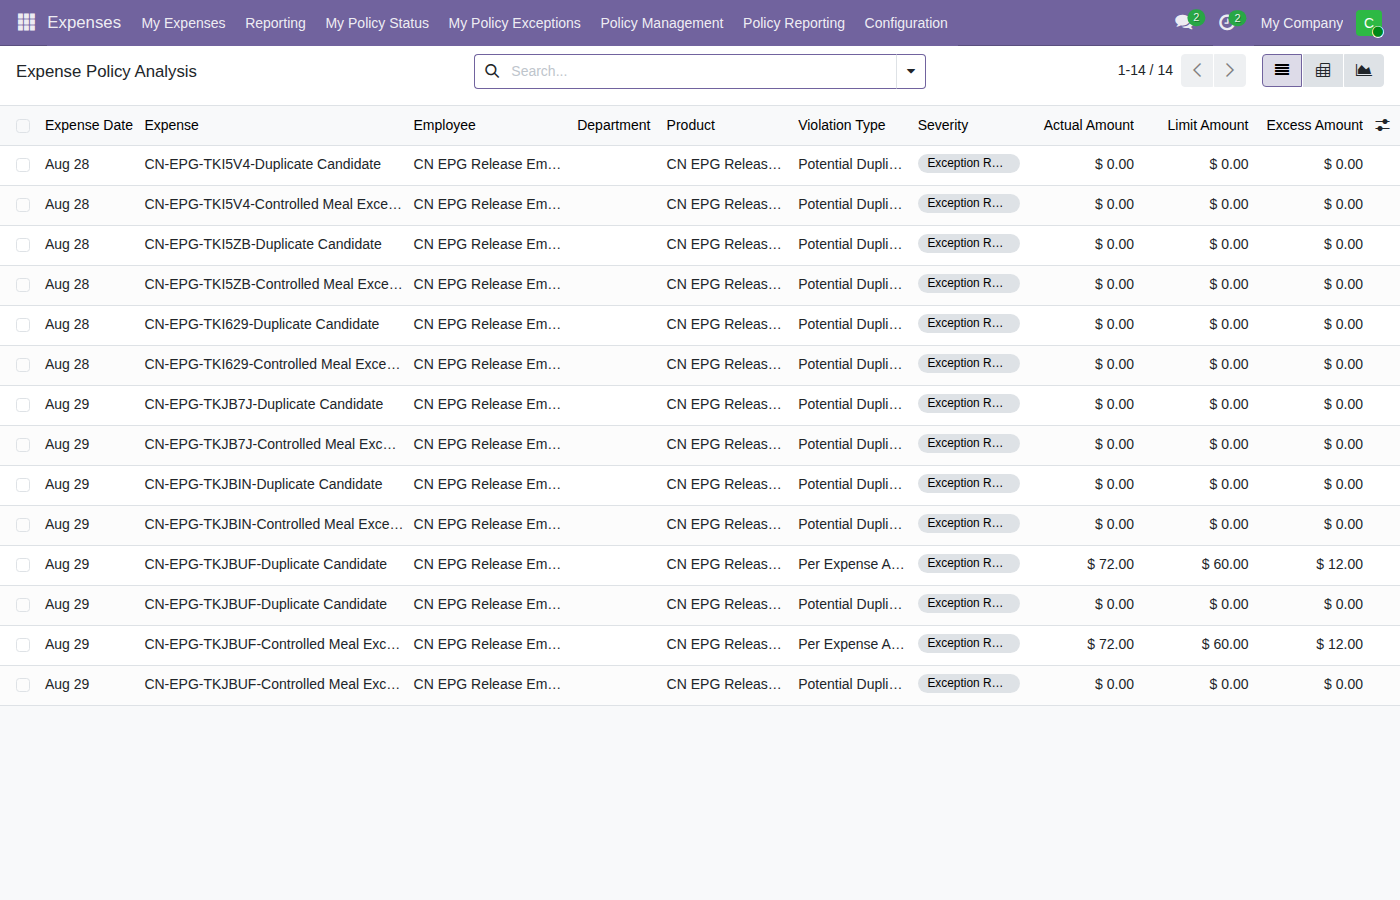Open Policy Reporting menu
Viewport: 1400px width, 900px height.
coord(793,23)
